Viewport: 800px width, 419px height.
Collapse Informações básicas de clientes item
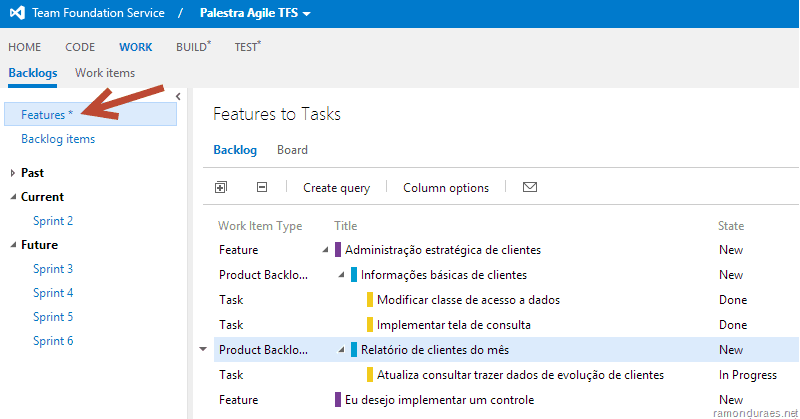tap(341, 275)
